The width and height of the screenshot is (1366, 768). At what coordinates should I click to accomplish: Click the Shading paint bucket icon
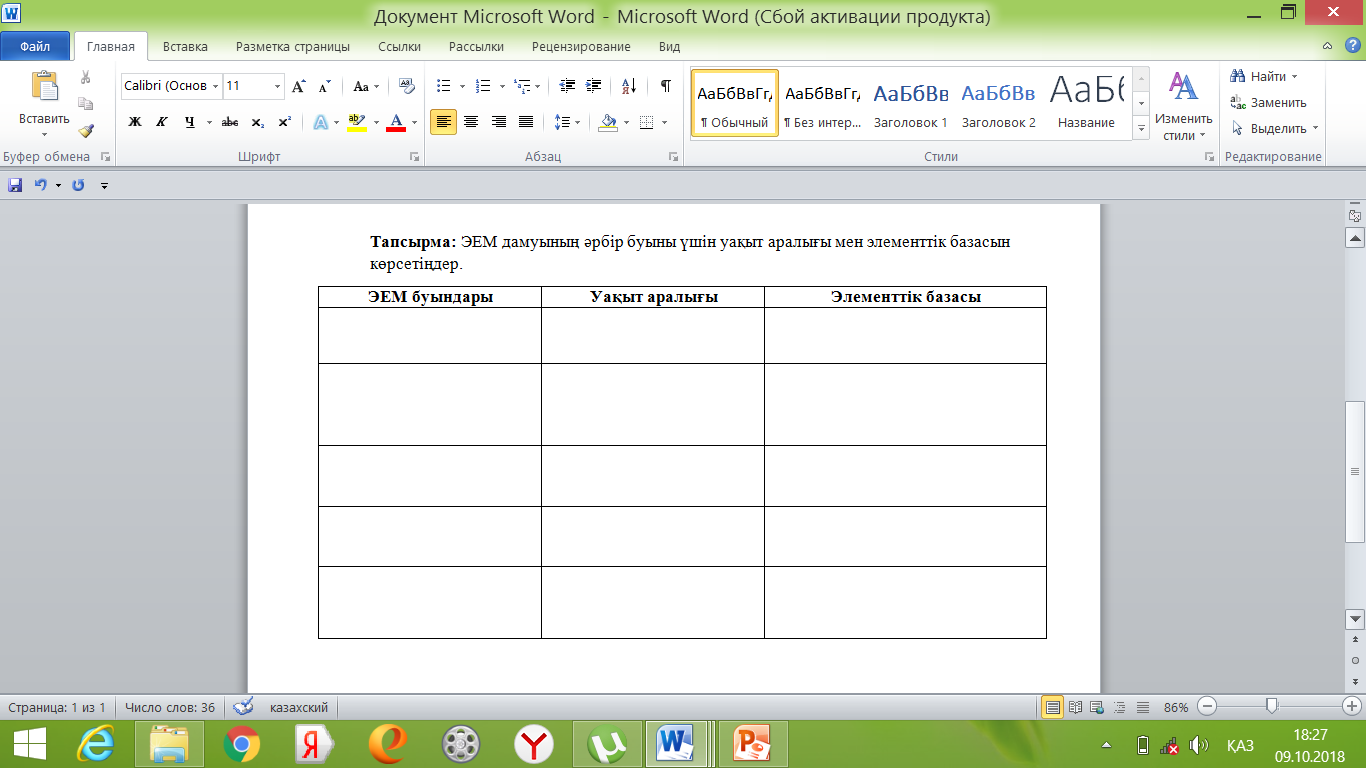[607, 122]
